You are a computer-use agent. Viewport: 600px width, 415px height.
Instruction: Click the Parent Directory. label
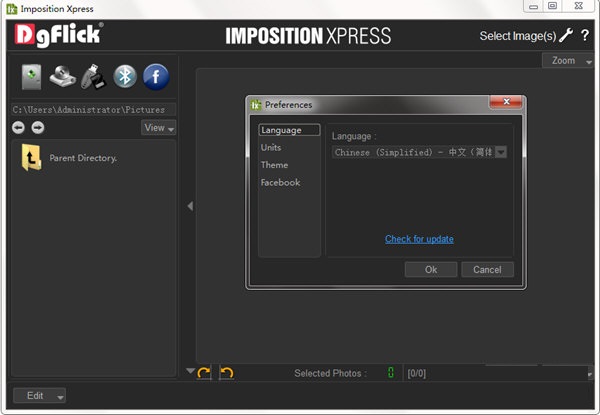point(83,158)
